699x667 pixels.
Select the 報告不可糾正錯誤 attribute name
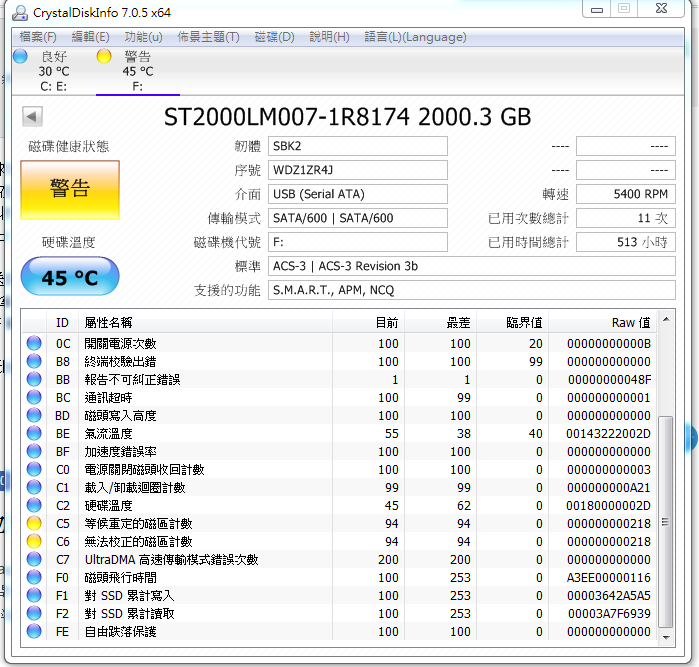point(132,380)
